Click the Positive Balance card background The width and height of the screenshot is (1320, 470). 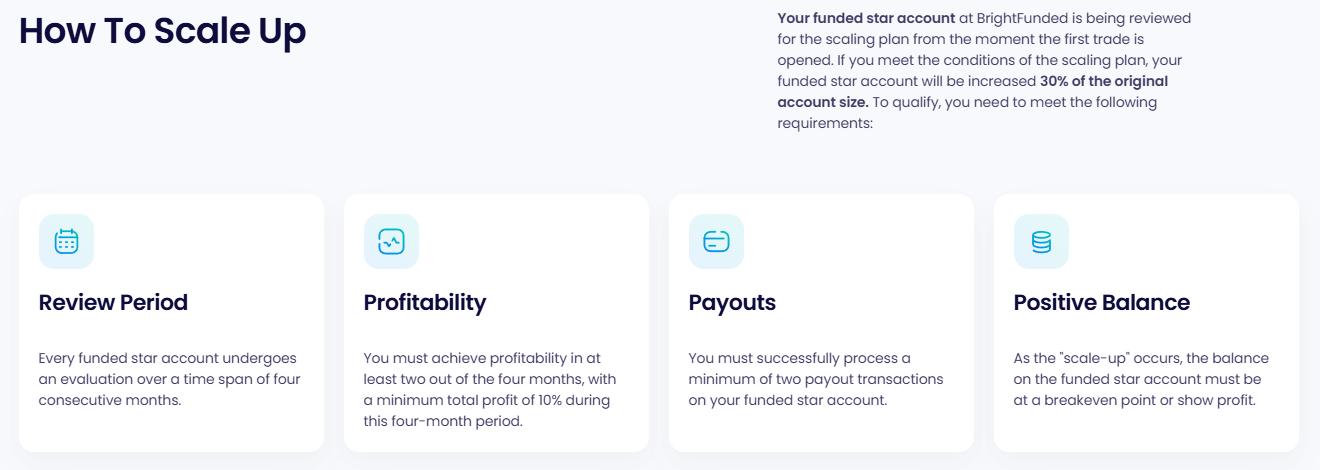[1146, 323]
